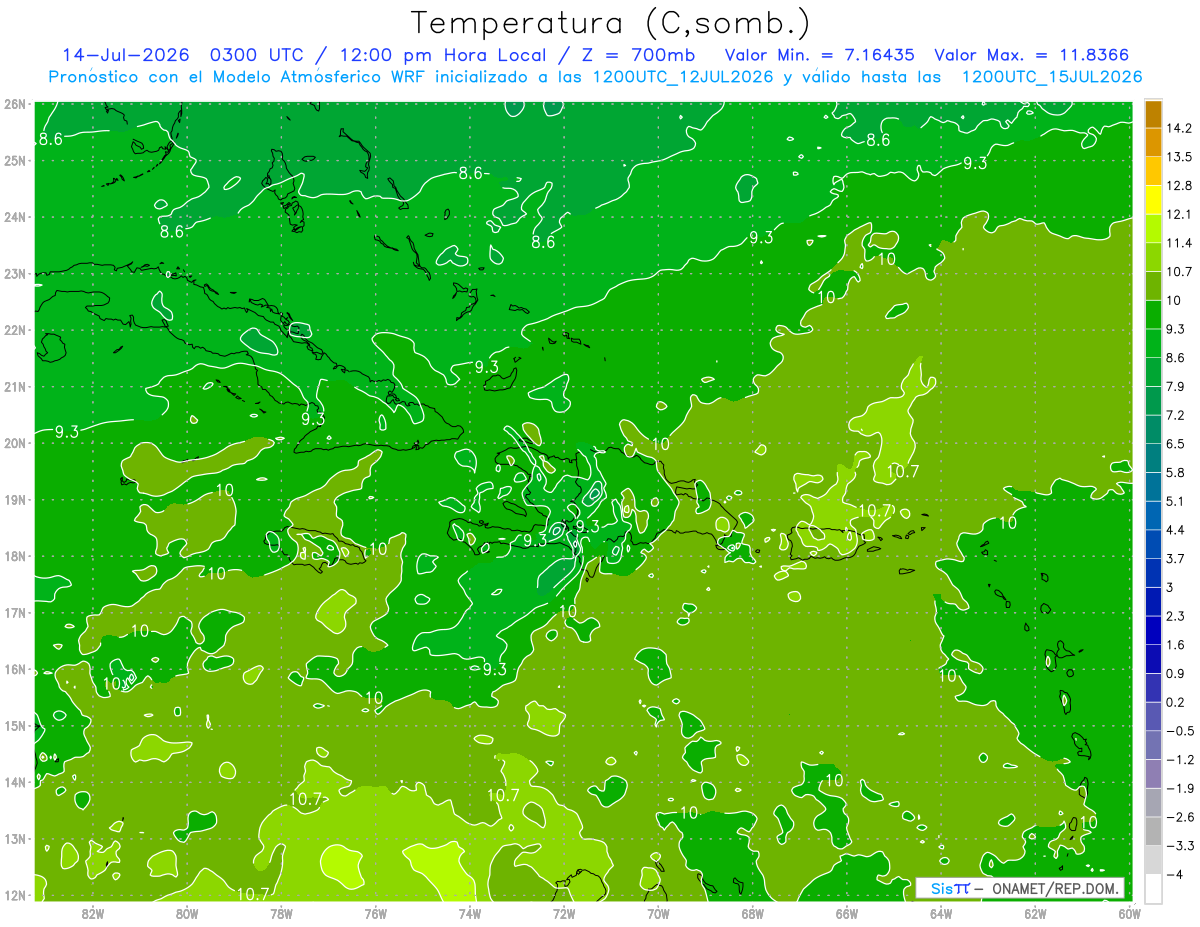1200x927 pixels.
Task: Pick gray legend swatch between -2.6 and -3.3
Action: click(1153, 831)
